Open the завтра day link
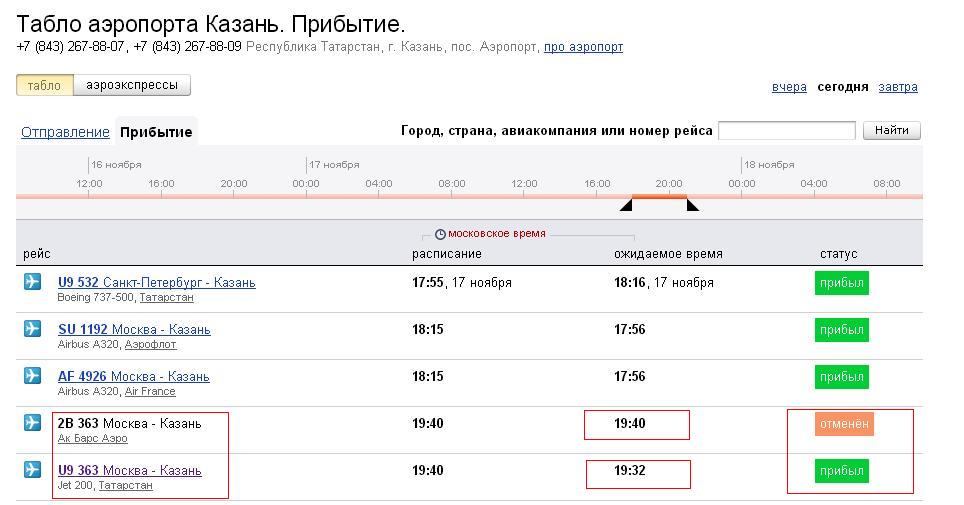 (898, 87)
